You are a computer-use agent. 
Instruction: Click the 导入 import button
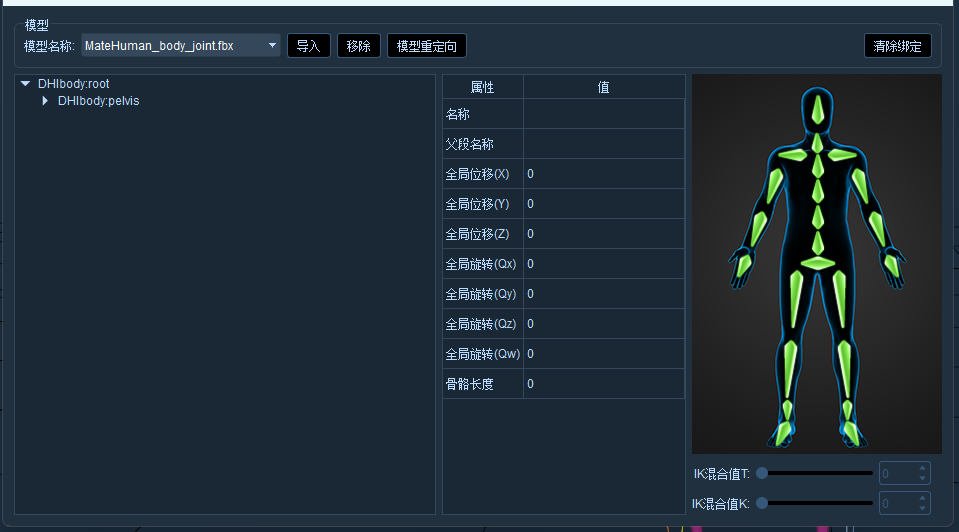pos(308,46)
